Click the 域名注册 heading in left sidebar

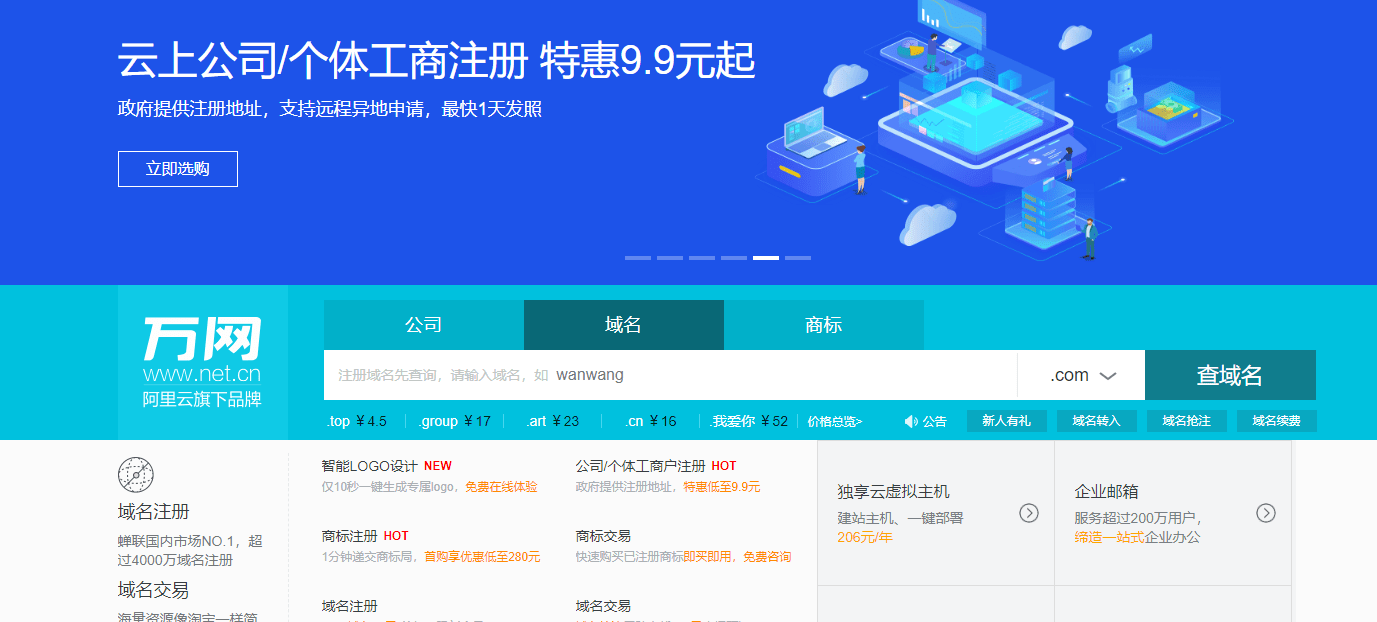(x=154, y=512)
